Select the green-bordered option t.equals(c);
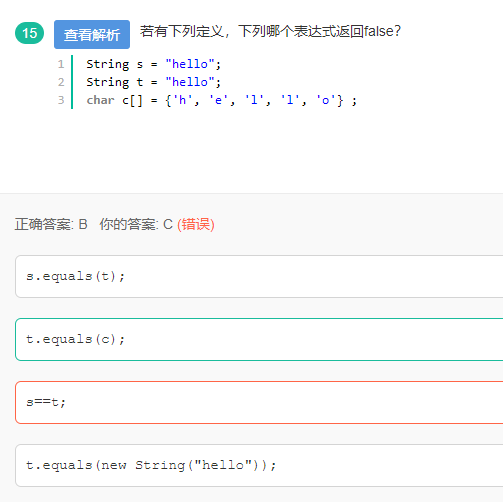This screenshot has width=503, height=502. (x=259, y=339)
